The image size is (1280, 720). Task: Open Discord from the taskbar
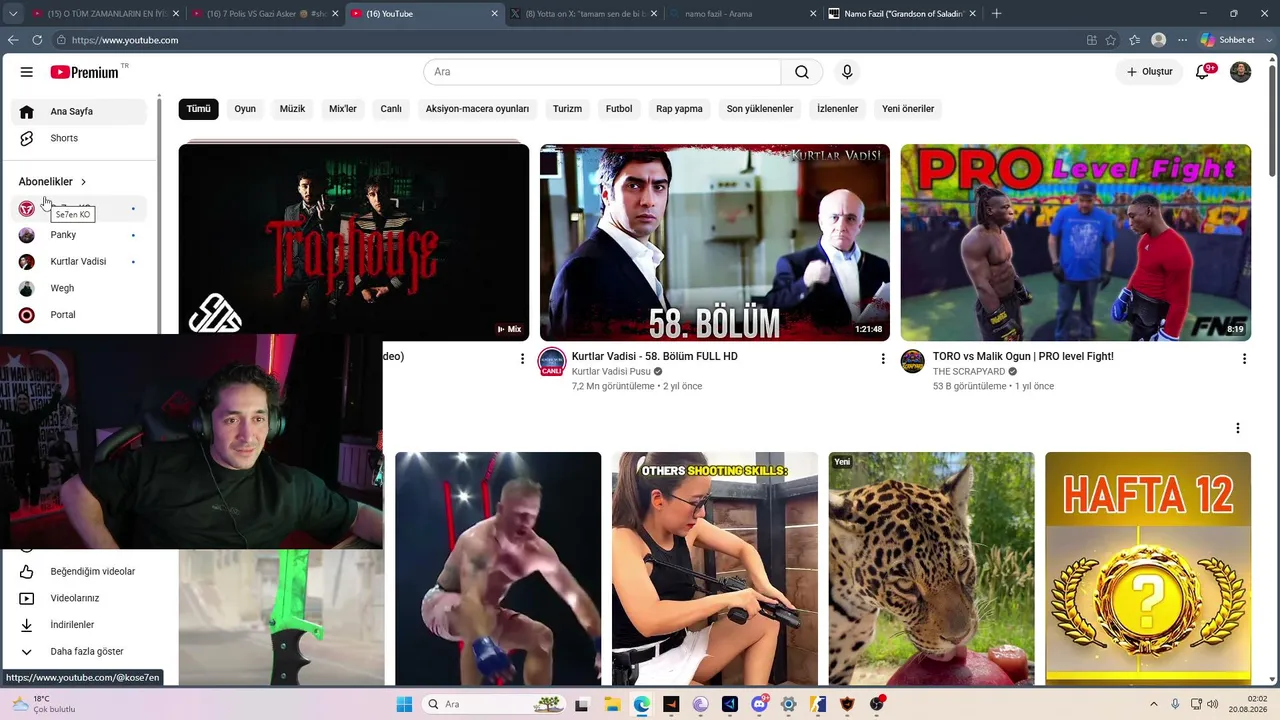click(759, 704)
